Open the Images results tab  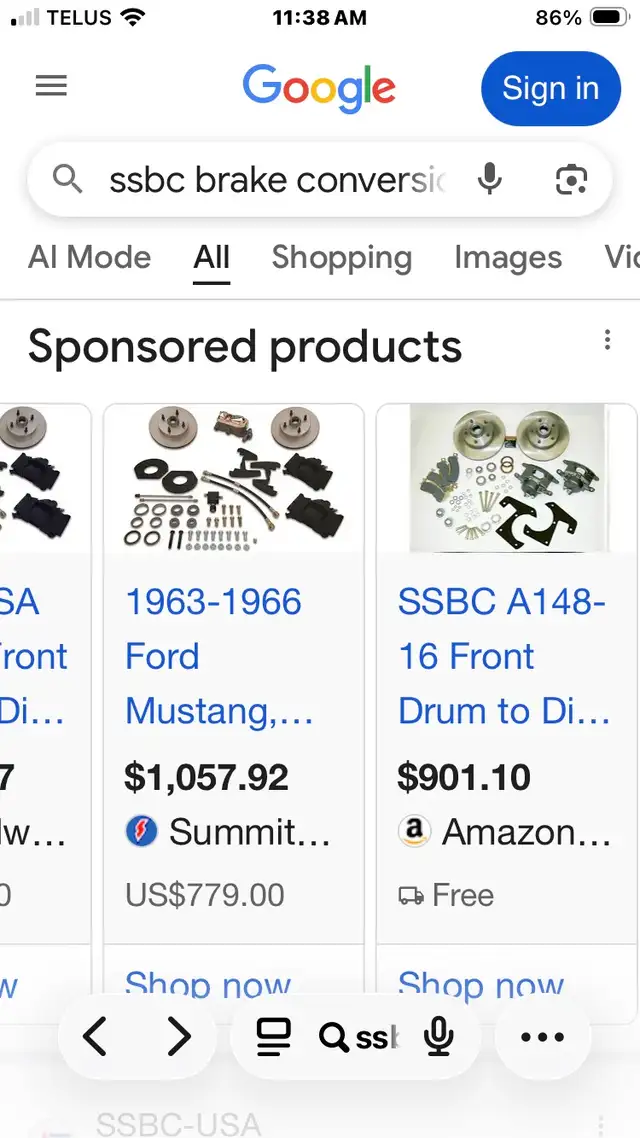508,258
